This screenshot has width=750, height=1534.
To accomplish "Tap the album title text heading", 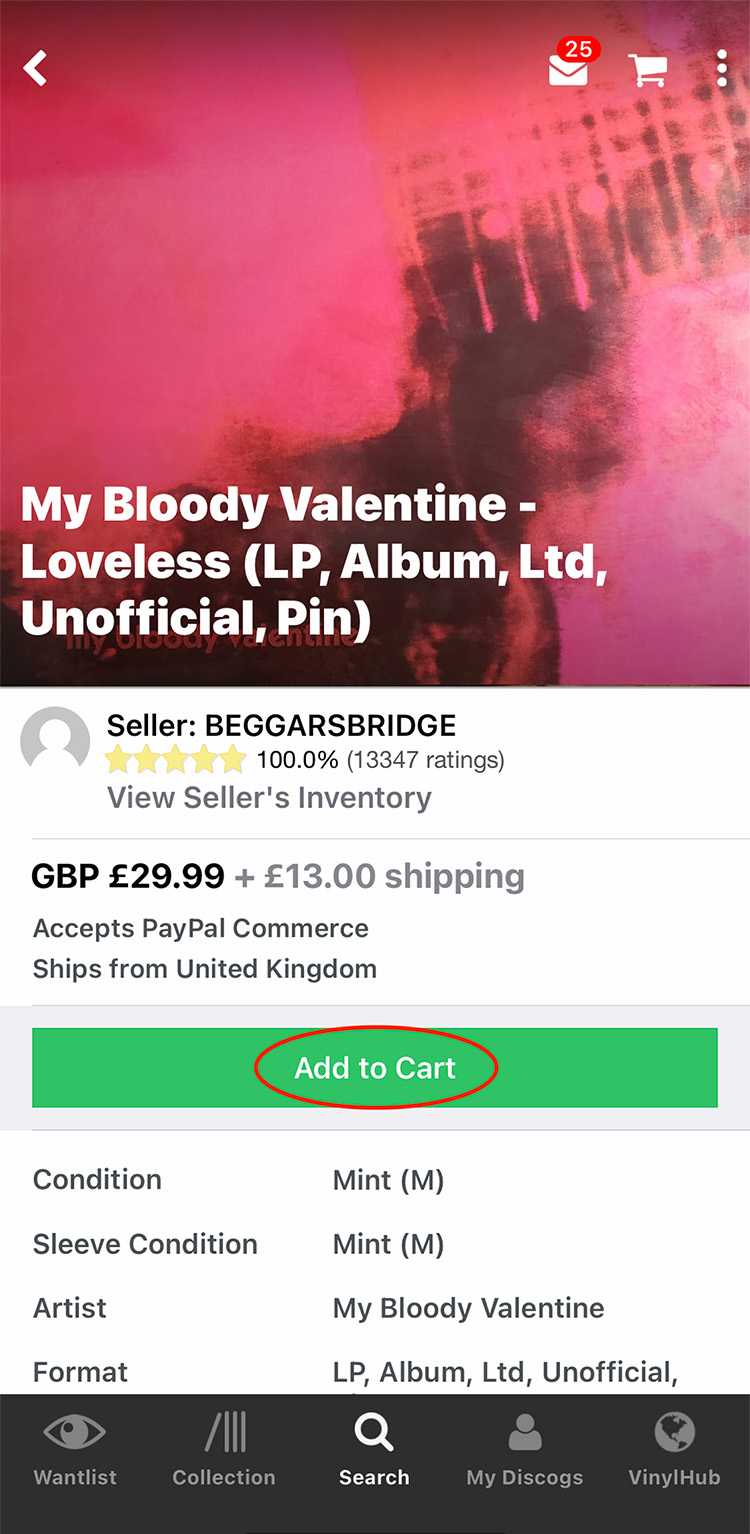I will [315, 561].
